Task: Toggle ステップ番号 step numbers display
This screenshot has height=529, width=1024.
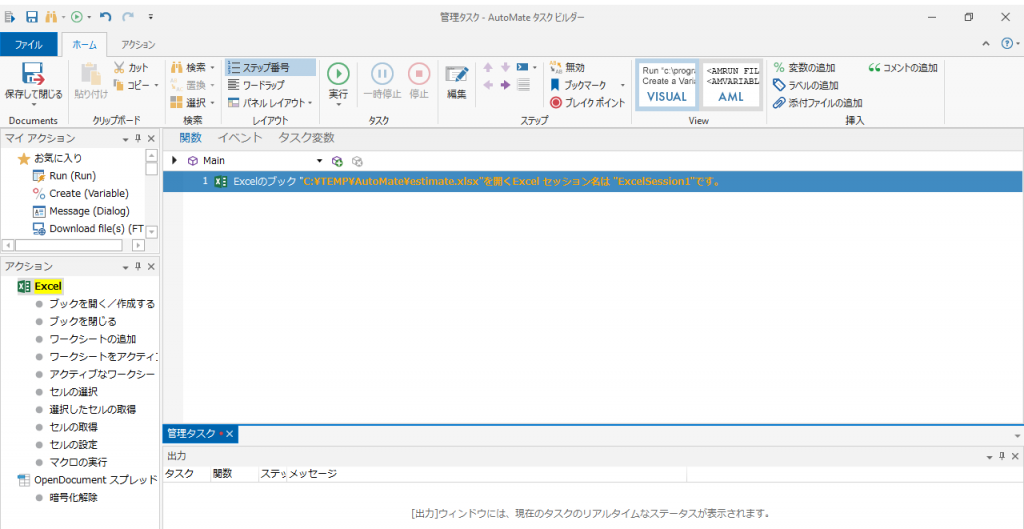Action: tap(270, 67)
